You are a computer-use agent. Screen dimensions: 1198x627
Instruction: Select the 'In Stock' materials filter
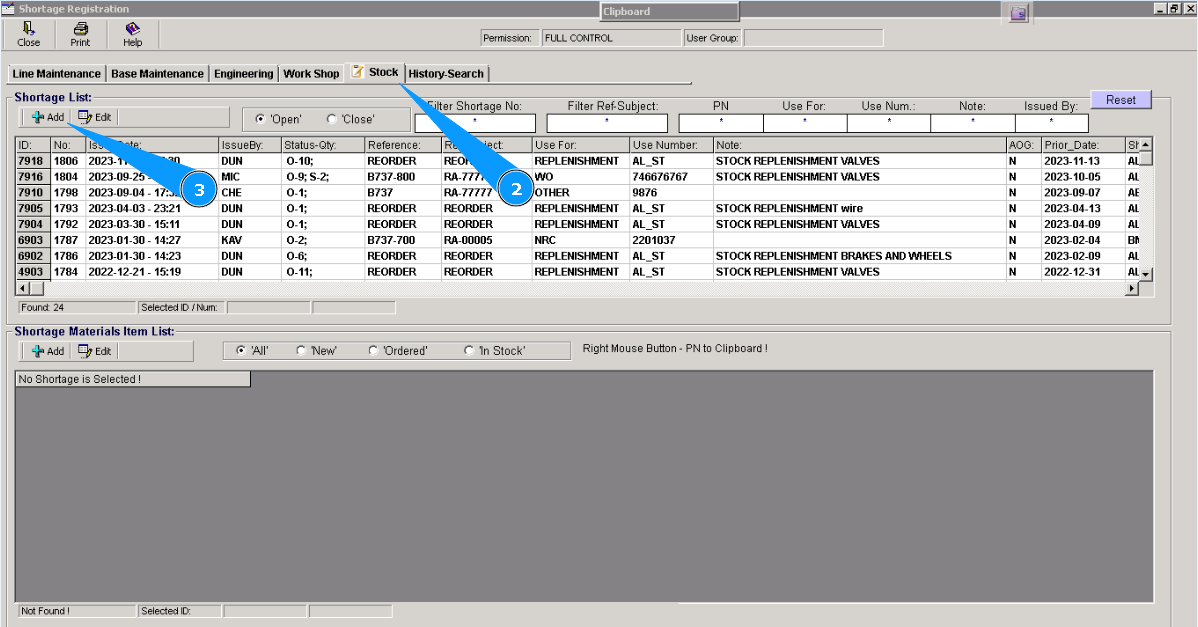click(469, 351)
